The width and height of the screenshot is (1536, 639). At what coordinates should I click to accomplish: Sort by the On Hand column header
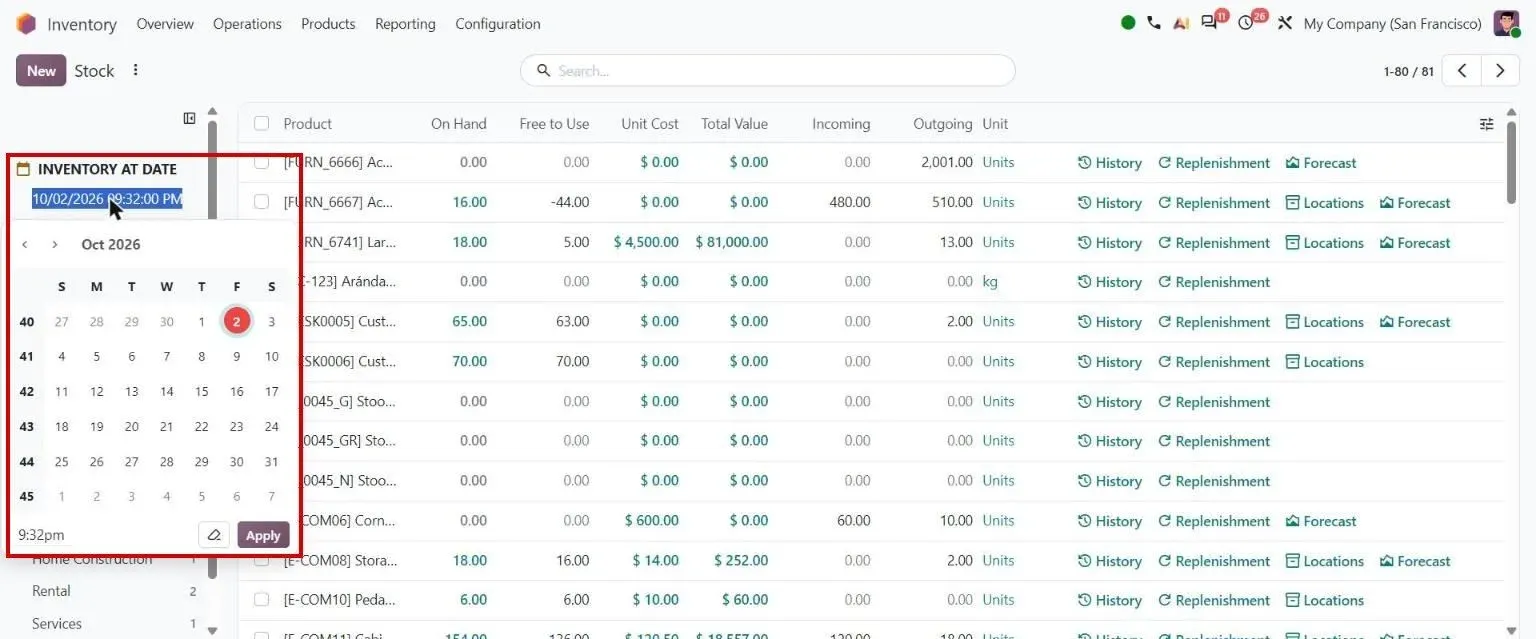point(458,124)
